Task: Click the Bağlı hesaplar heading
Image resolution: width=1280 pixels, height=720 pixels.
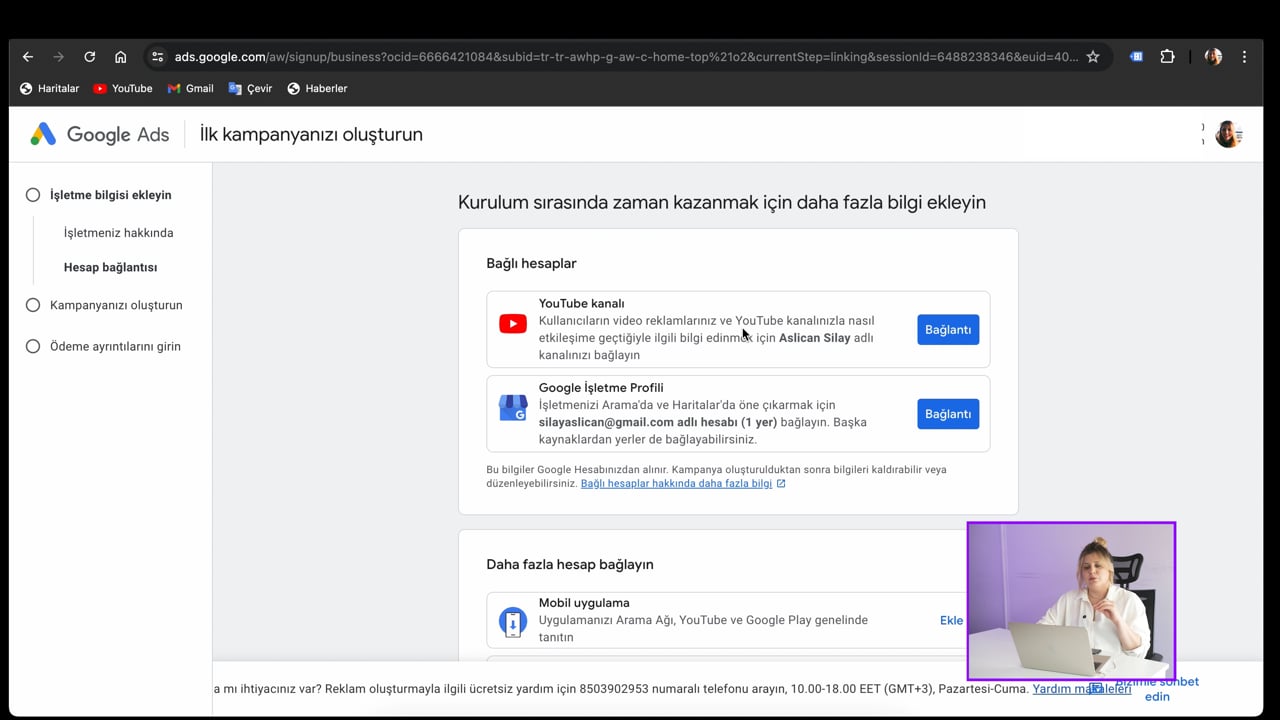Action: (x=531, y=264)
